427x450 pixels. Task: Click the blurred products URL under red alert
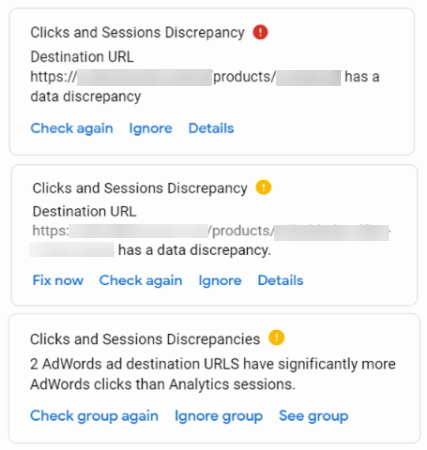(186, 77)
